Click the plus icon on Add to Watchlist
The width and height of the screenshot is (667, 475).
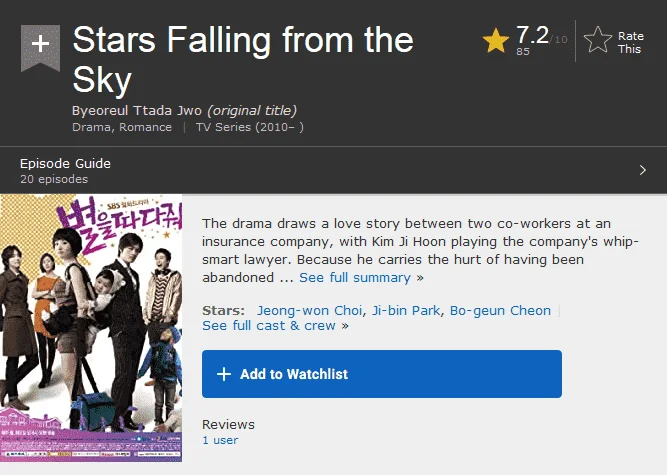[224, 374]
